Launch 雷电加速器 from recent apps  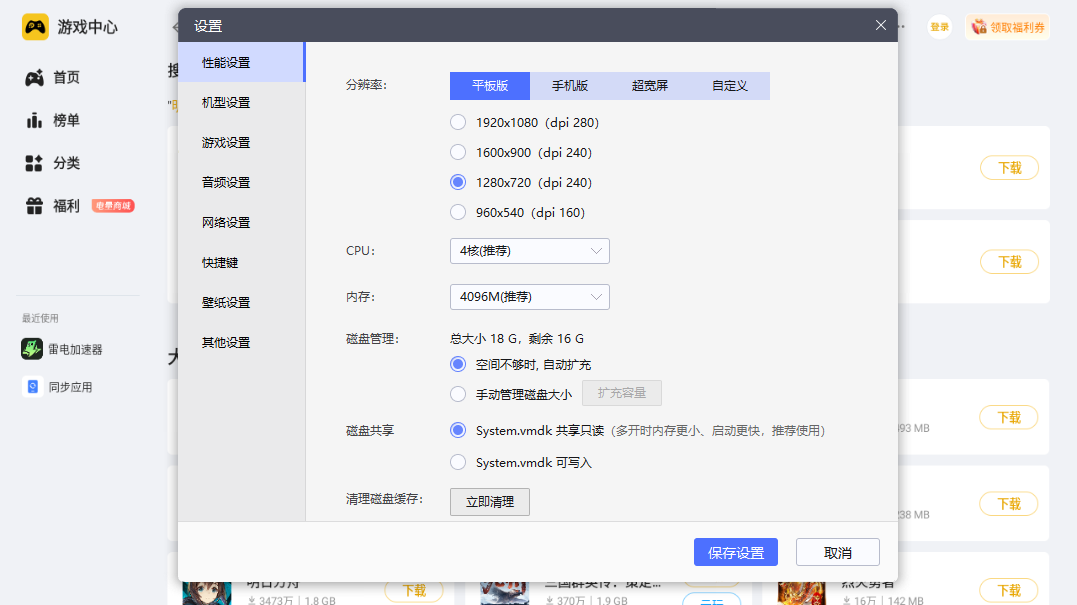pos(32,349)
